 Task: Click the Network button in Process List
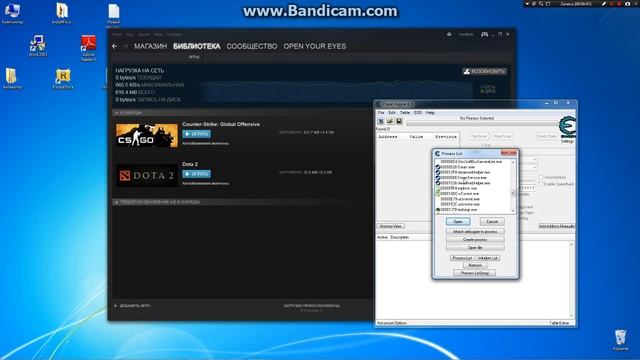[x=475, y=265]
